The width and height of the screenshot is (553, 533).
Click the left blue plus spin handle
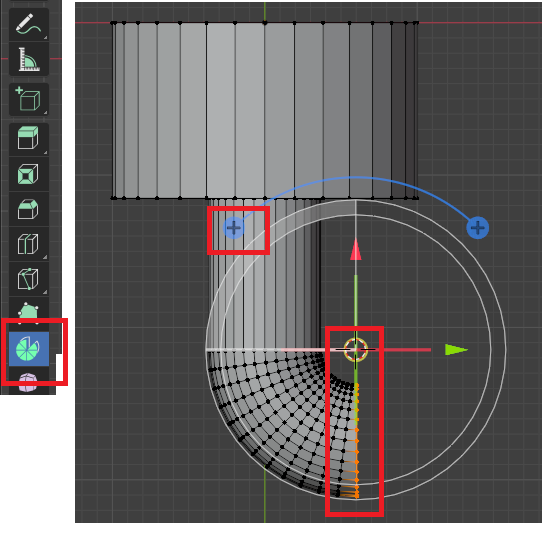pyautogui.click(x=233, y=228)
